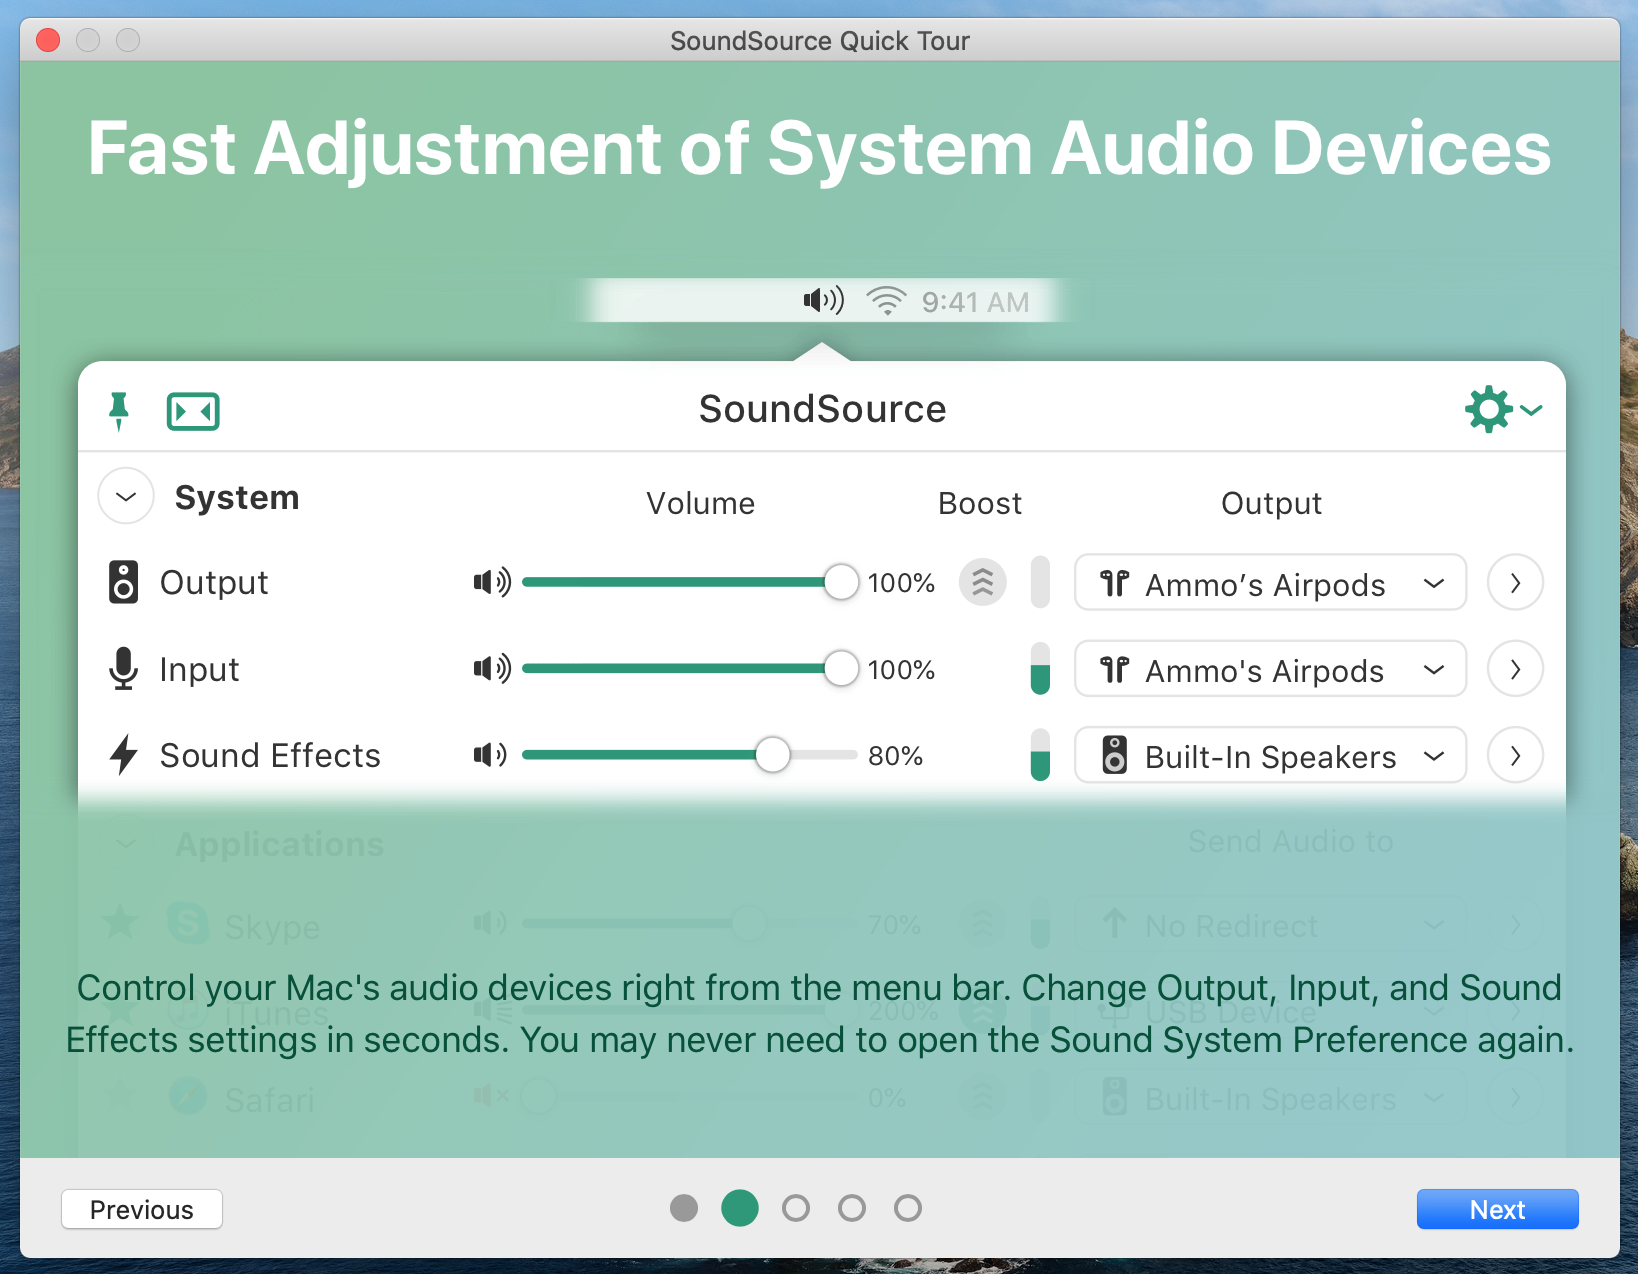Open the Output device dropdown Ammo's Airpods

tap(1270, 583)
